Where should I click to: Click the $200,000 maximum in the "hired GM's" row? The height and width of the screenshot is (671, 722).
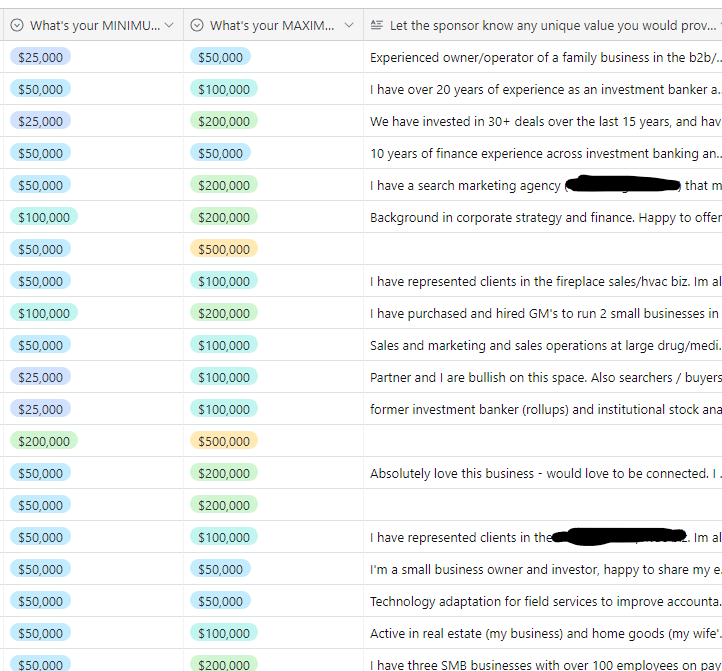(224, 313)
